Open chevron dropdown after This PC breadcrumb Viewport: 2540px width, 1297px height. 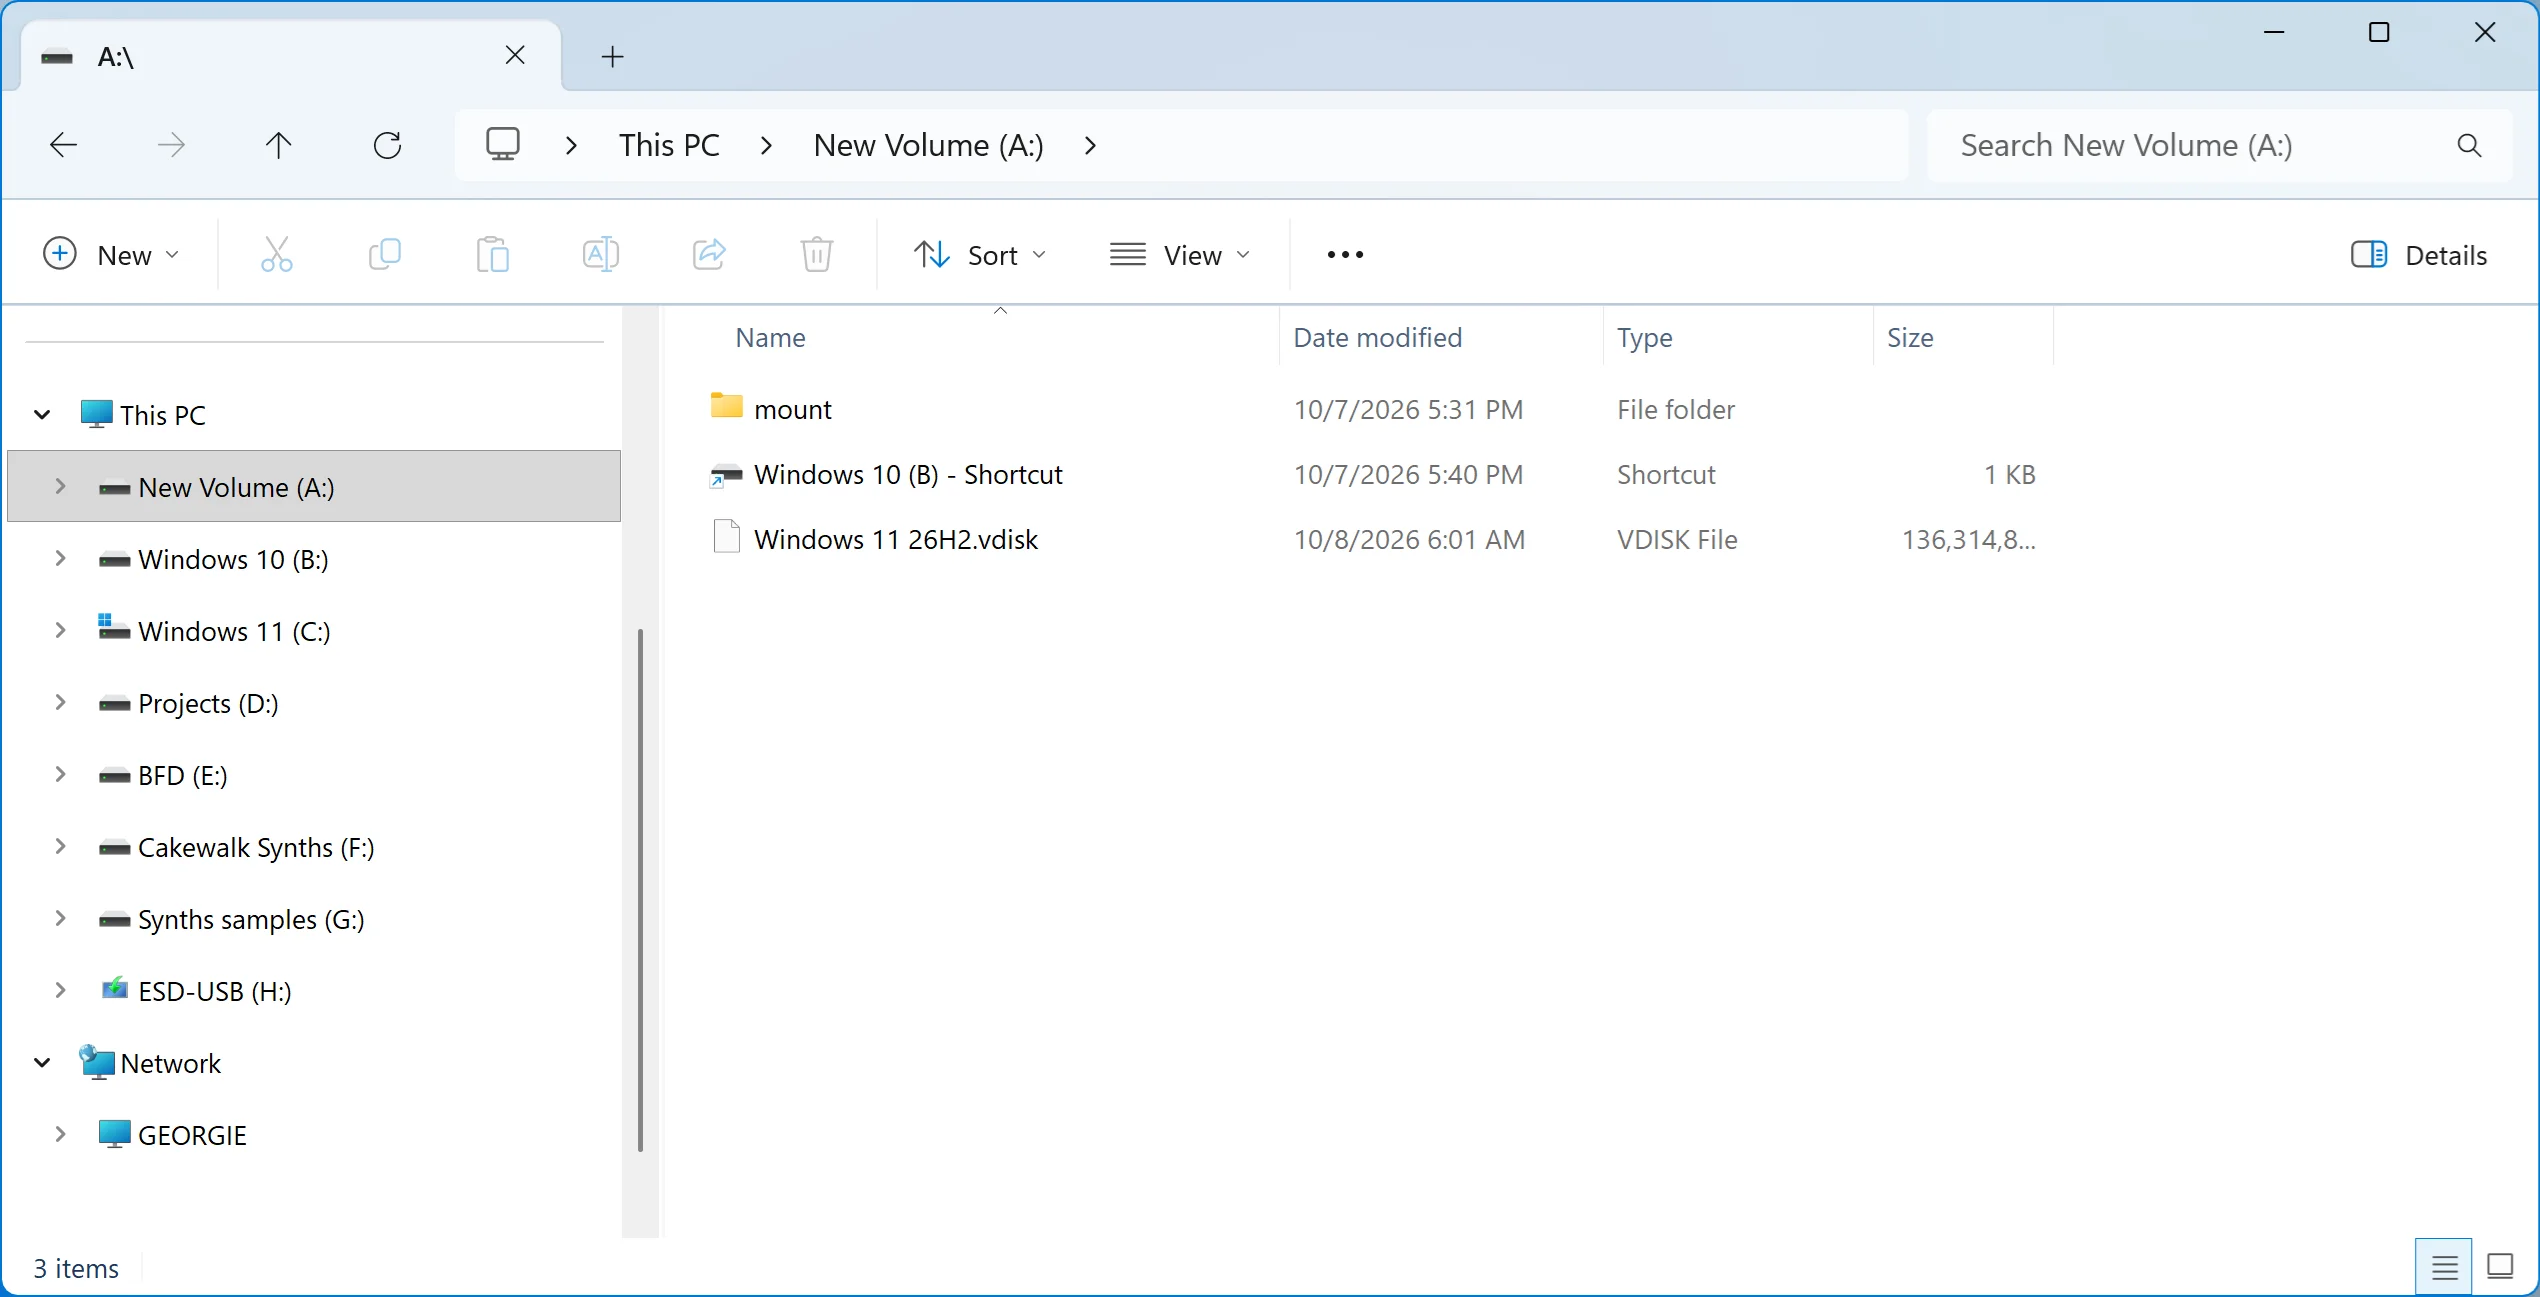[x=766, y=146]
